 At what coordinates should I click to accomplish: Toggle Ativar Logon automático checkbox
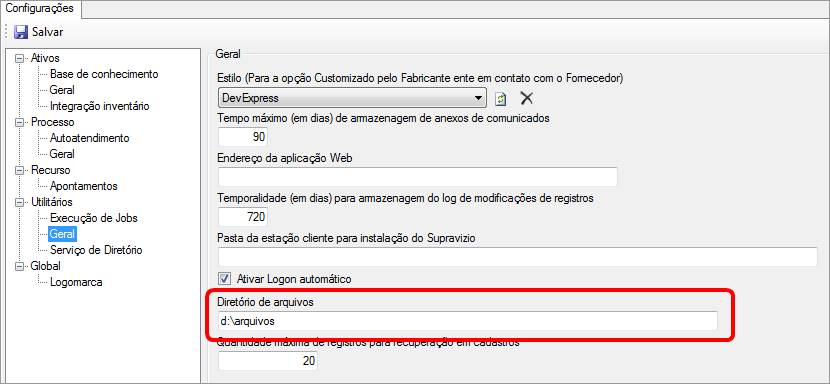coord(225,278)
